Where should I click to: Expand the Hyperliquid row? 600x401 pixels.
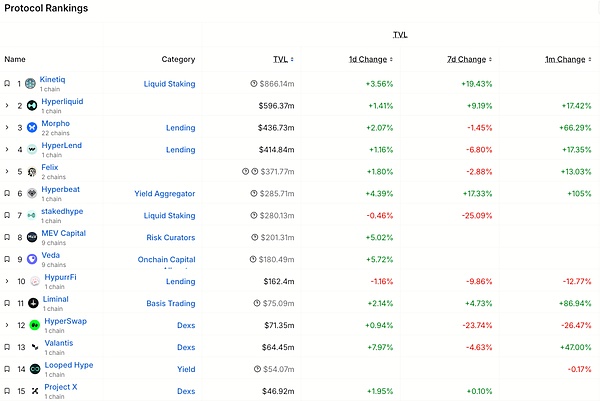(7, 105)
